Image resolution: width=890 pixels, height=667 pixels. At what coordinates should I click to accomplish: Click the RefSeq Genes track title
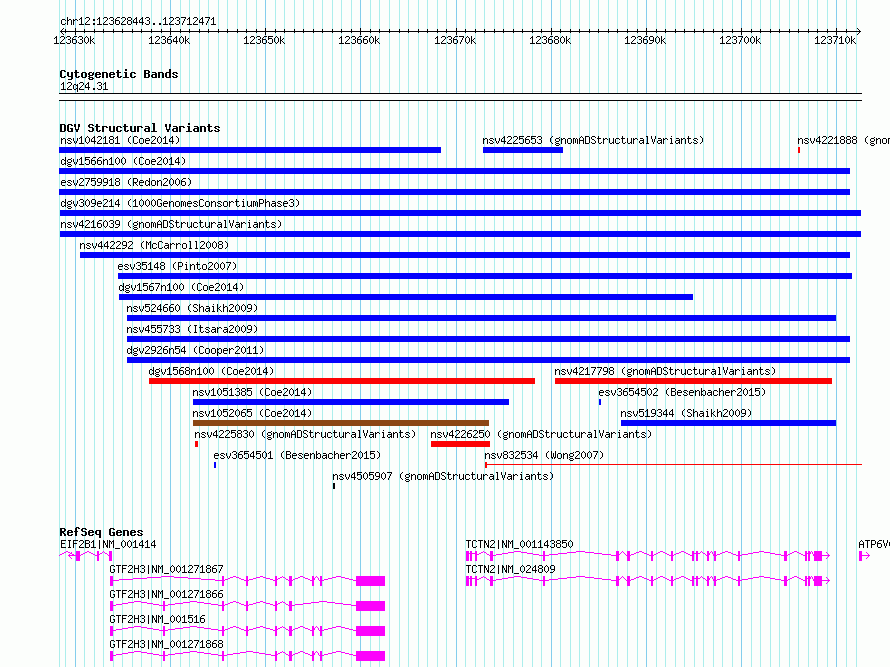(101, 532)
